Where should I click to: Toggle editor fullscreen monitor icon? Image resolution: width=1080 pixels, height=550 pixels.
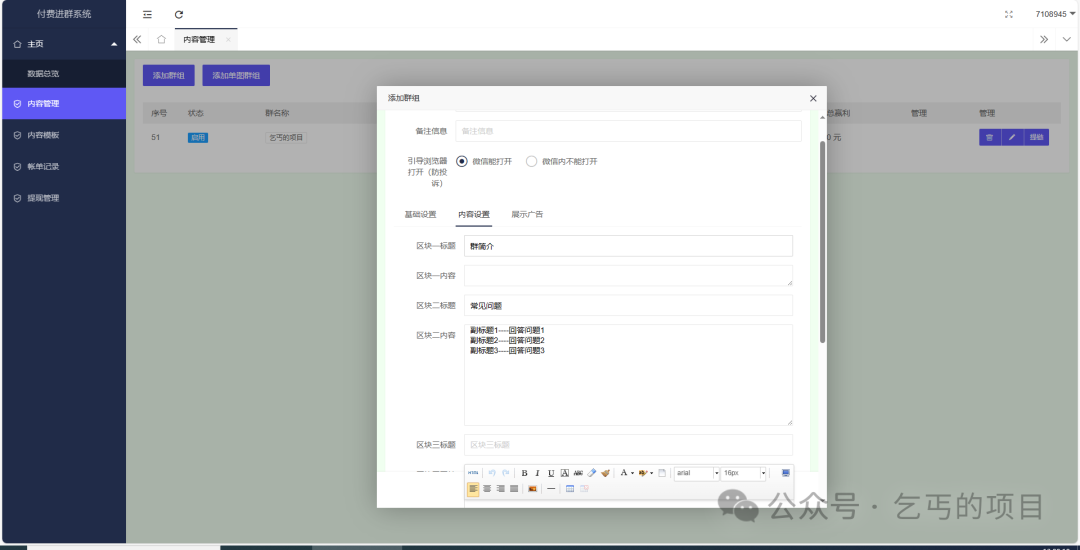785,473
